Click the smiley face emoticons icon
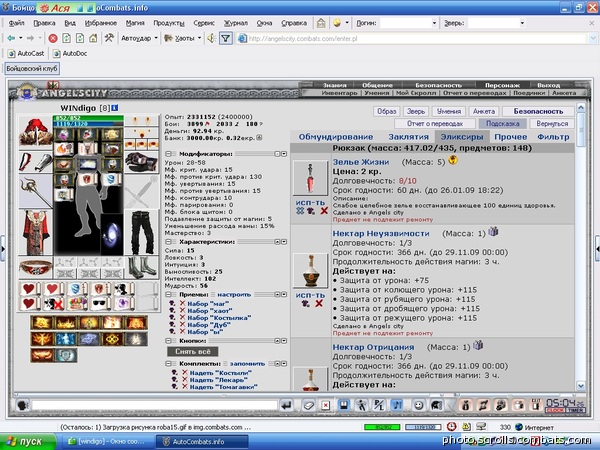 pyautogui.click(x=419, y=405)
